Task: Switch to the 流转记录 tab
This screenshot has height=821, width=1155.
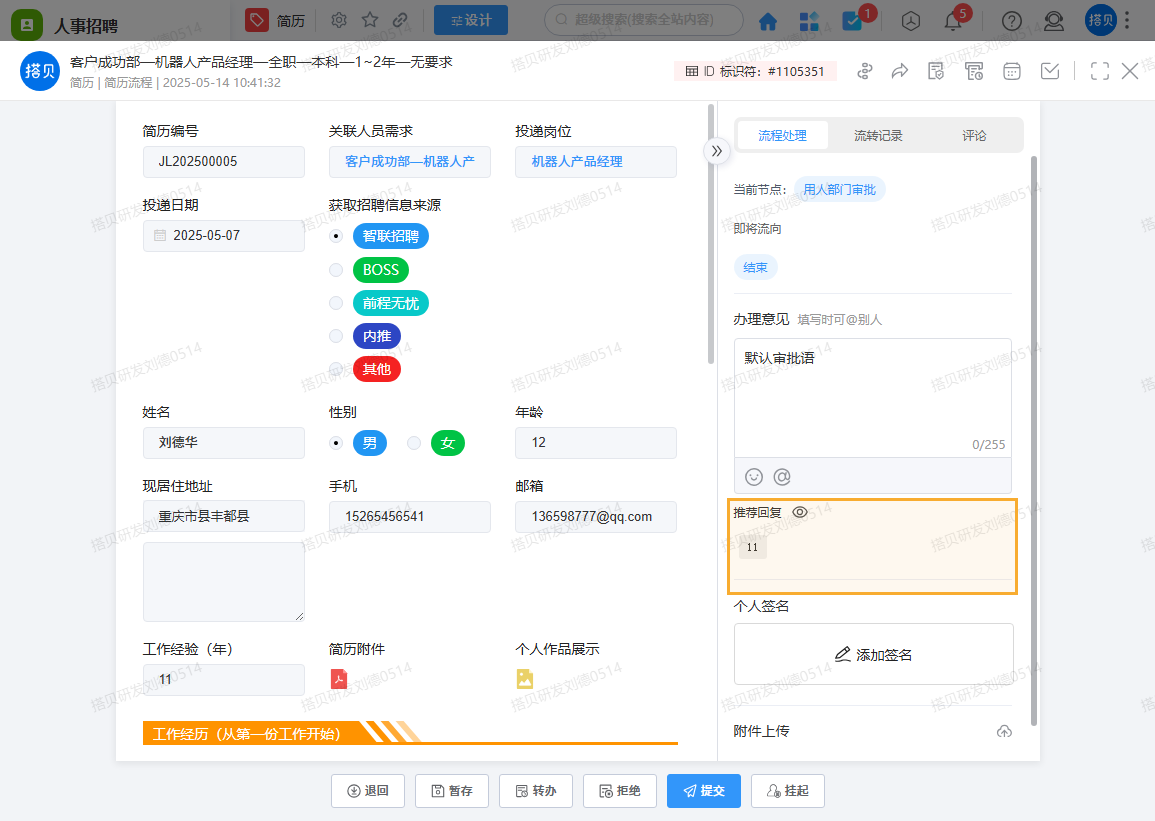Action: (x=878, y=135)
